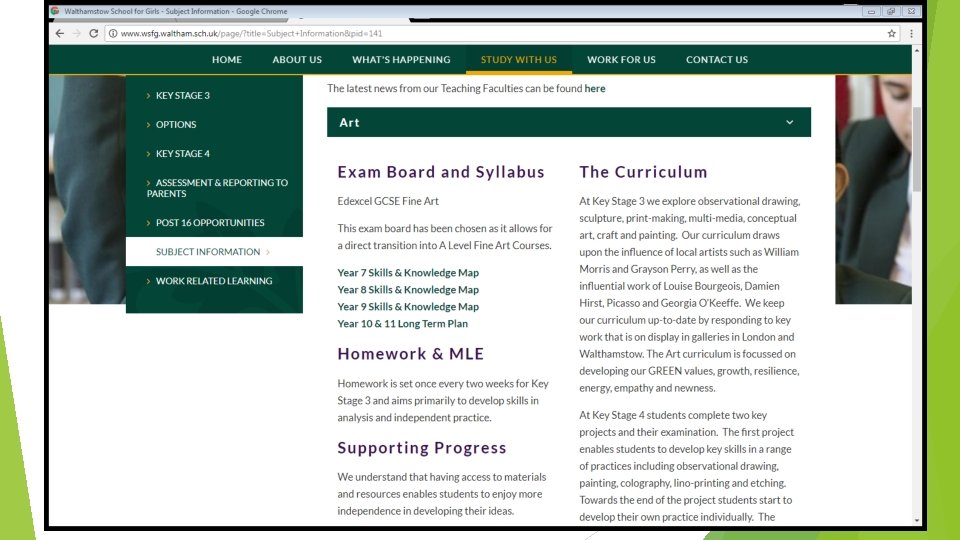Click the schoolgirl photo on the right
Image resolution: width=960 pixels, height=540 pixels.
873,189
